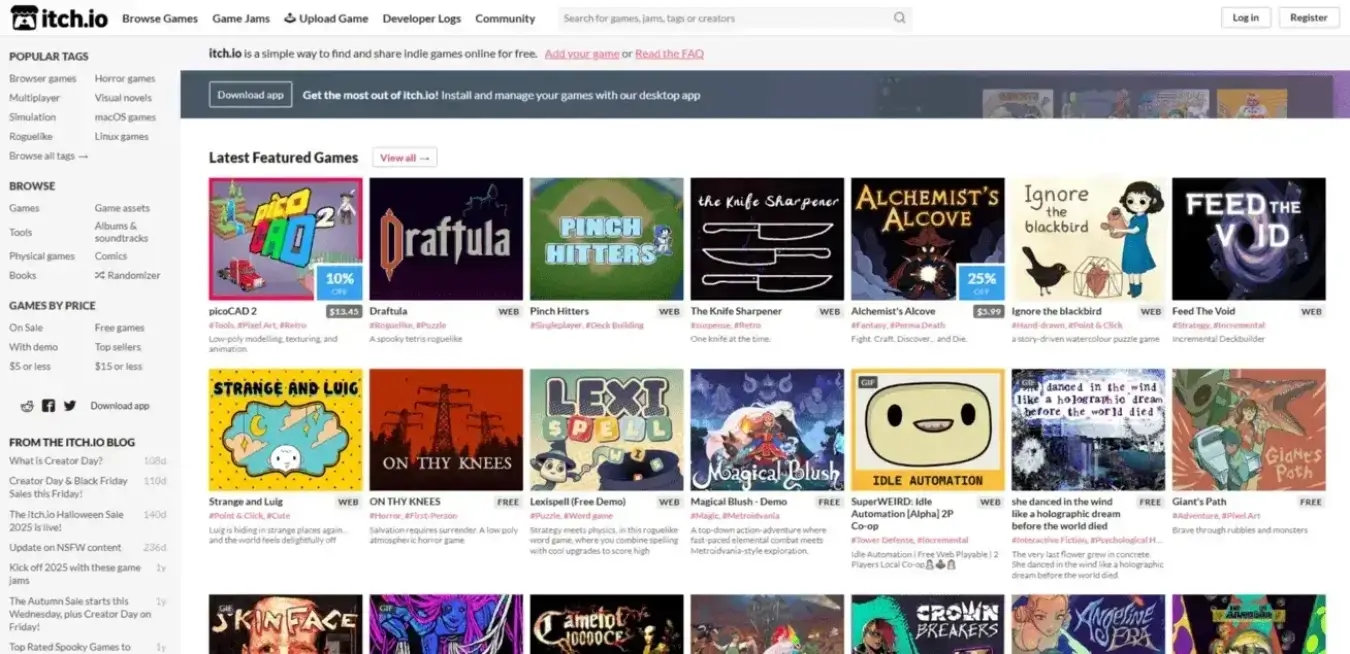Follow the Read the FAQ link

pyautogui.click(x=669, y=54)
